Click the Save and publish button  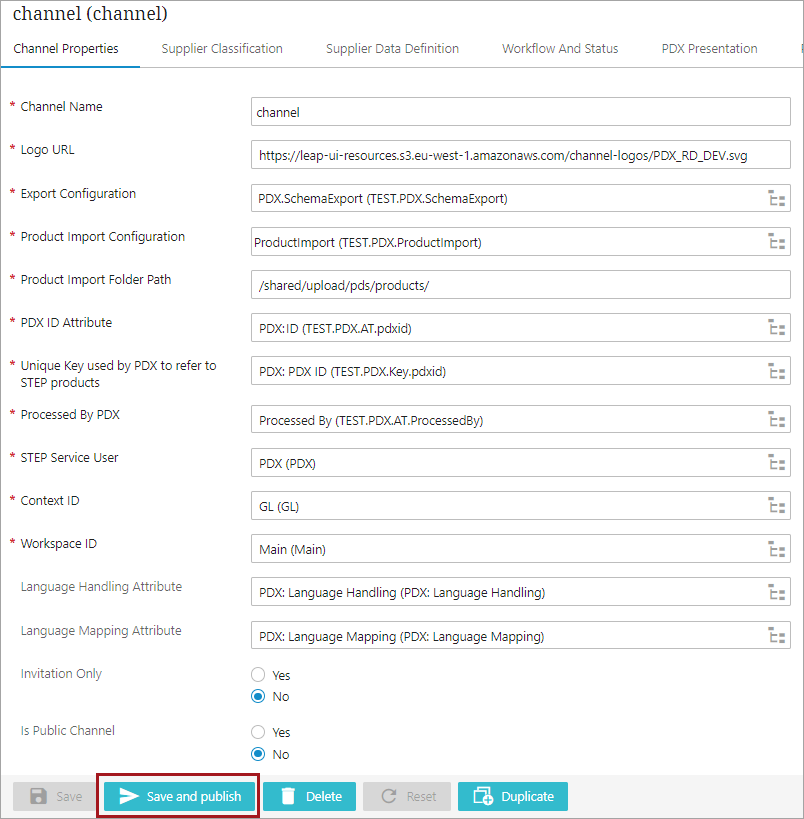point(180,796)
